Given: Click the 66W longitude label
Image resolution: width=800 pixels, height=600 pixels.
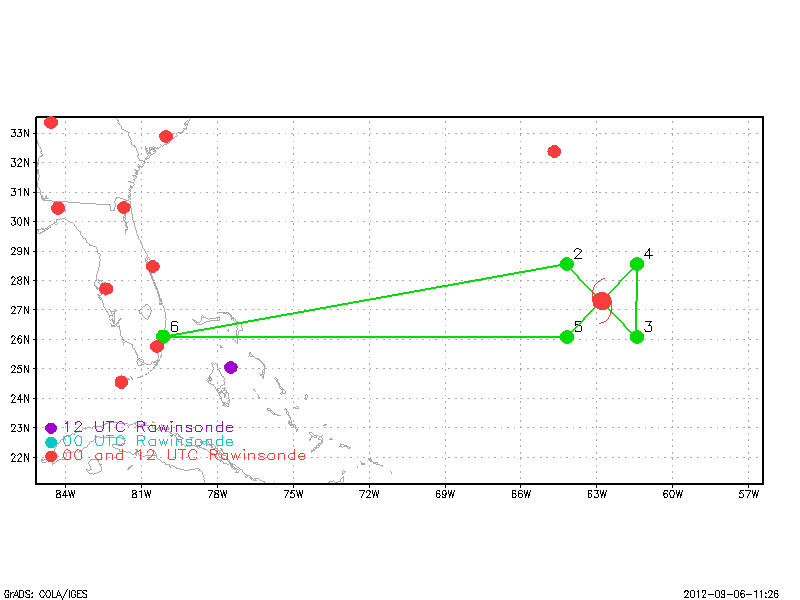Looking at the screenshot, I should [521, 494].
